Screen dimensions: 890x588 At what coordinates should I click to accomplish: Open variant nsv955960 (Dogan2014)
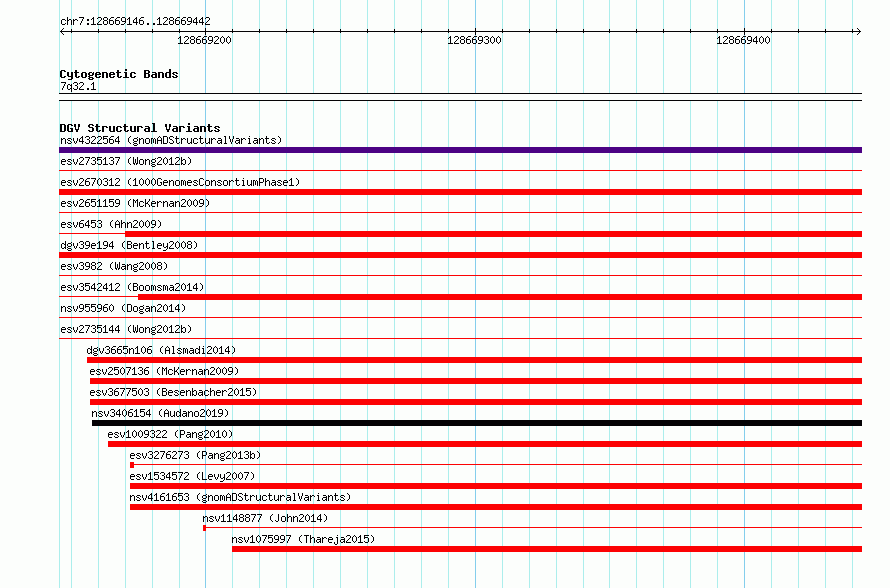(123, 308)
